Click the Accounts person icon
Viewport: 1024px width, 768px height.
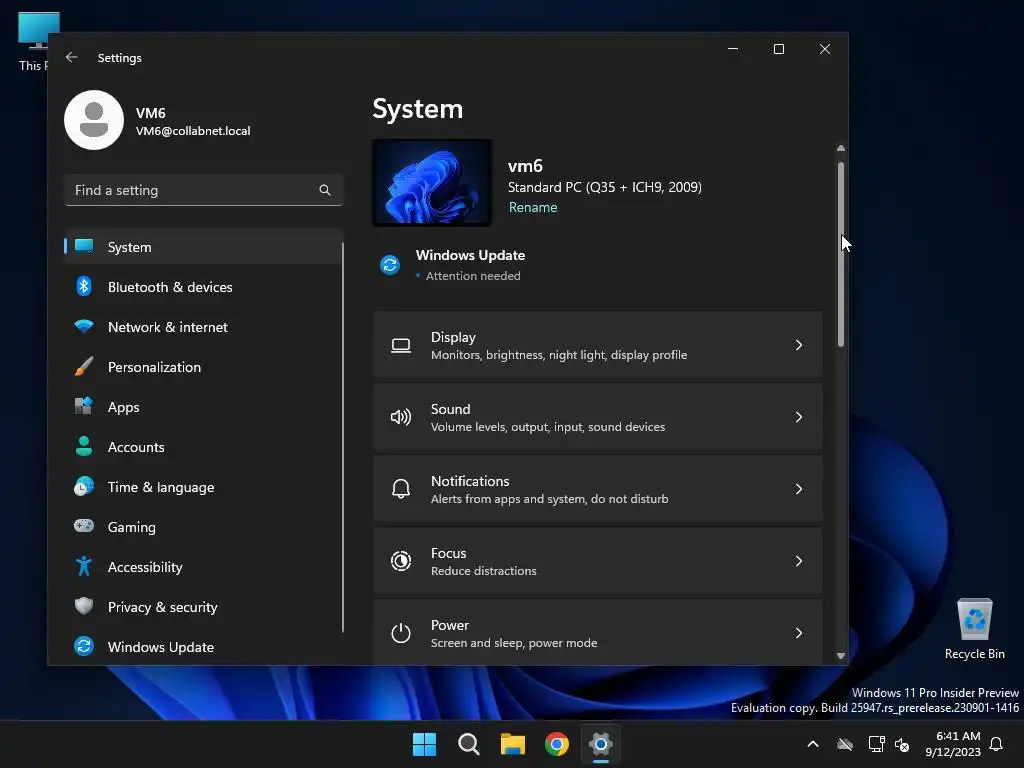point(84,446)
